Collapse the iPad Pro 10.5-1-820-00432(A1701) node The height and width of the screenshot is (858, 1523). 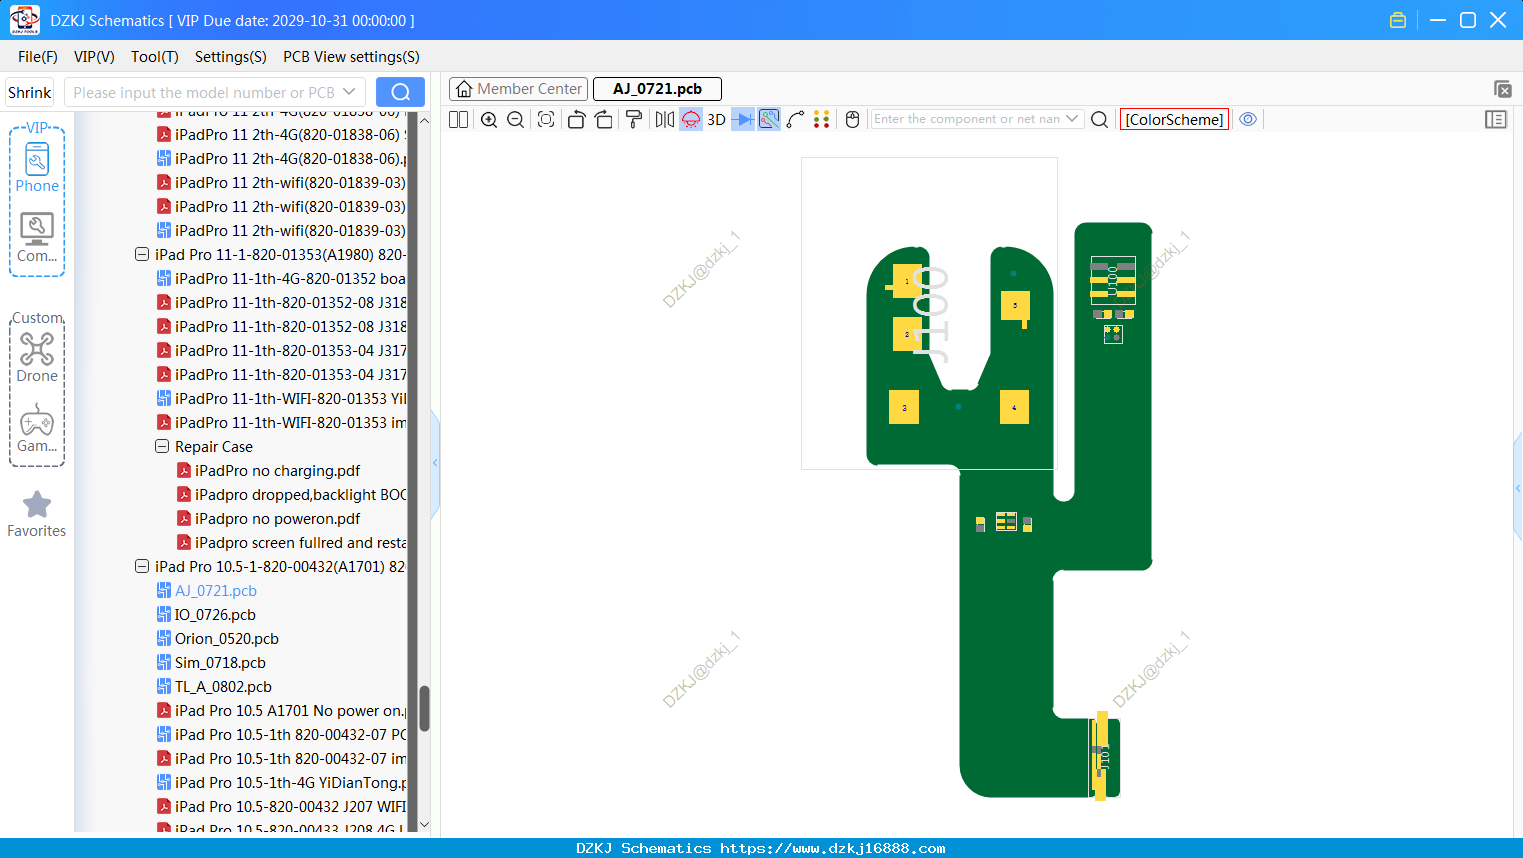tap(142, 566)
